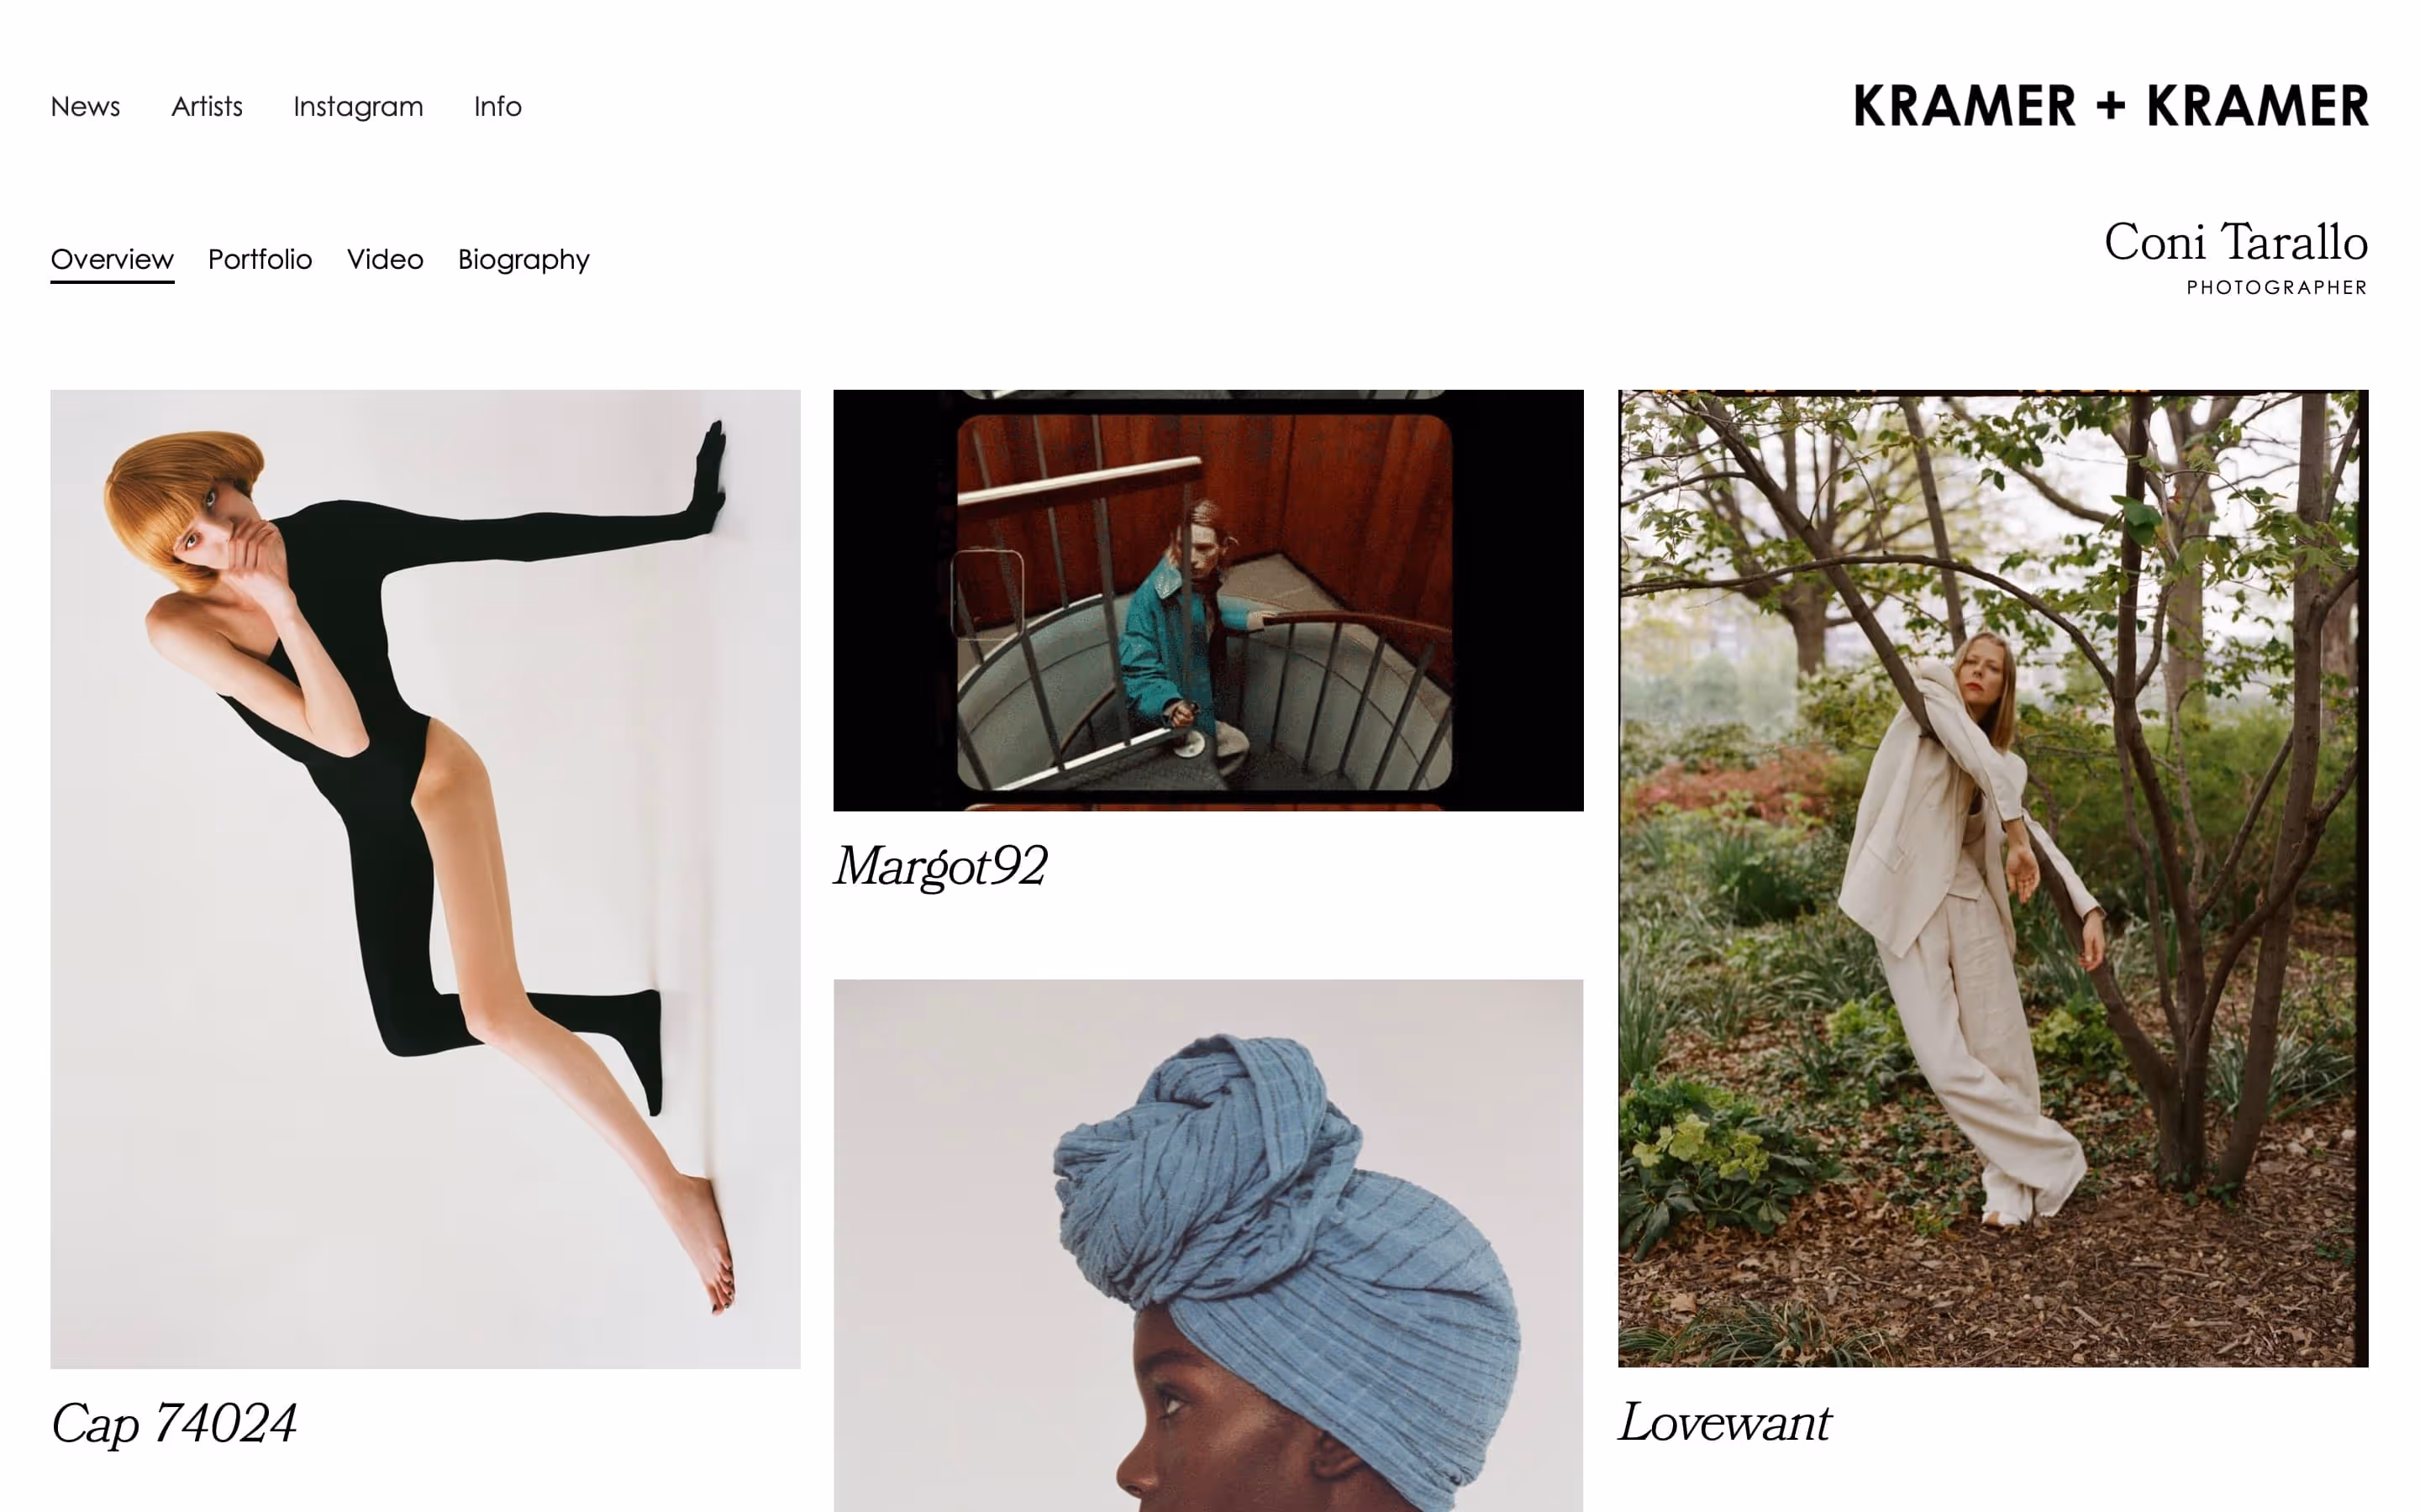Click the Cap 74024 title
The width and height of the screenshot is (2420, 1512).
pyautogui.click(x=174, y=1424)
